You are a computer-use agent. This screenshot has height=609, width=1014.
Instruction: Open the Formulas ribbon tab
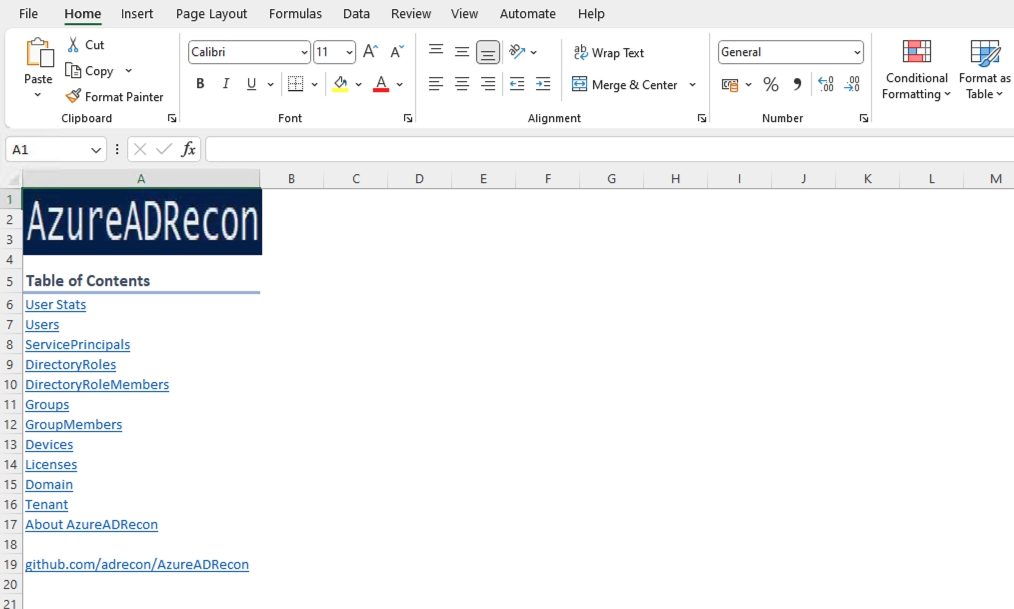[295, 14]
